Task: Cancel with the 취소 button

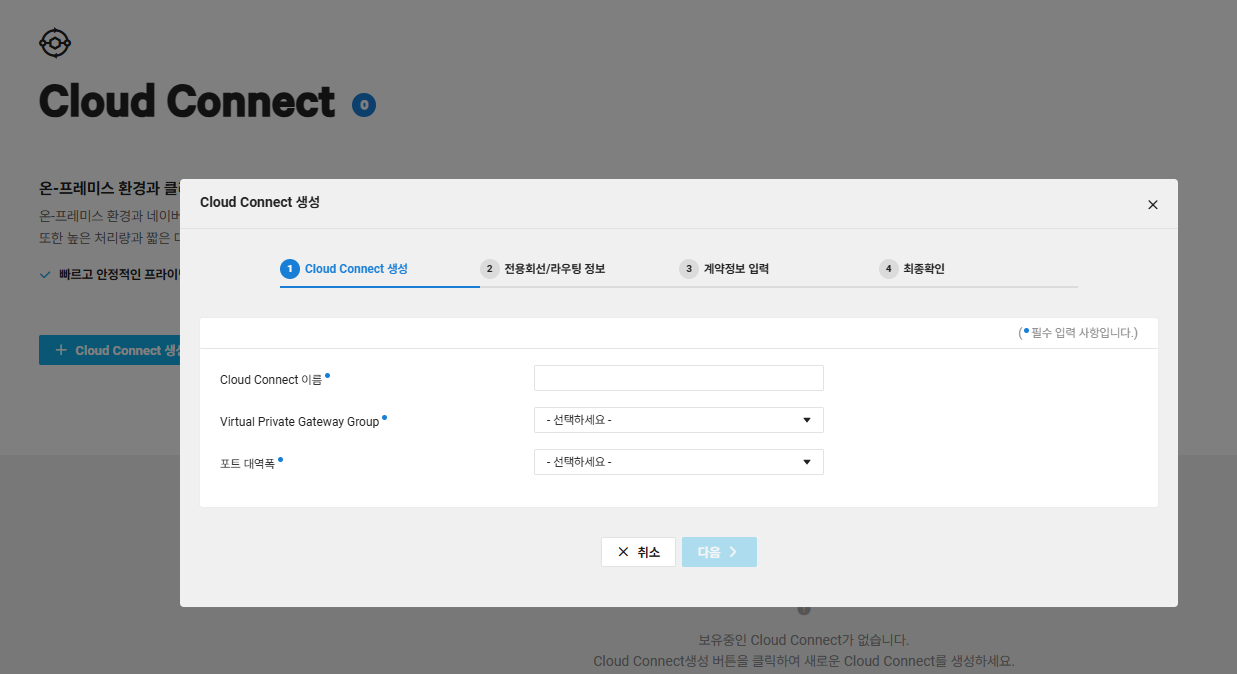Action: [x=638, y=552]
